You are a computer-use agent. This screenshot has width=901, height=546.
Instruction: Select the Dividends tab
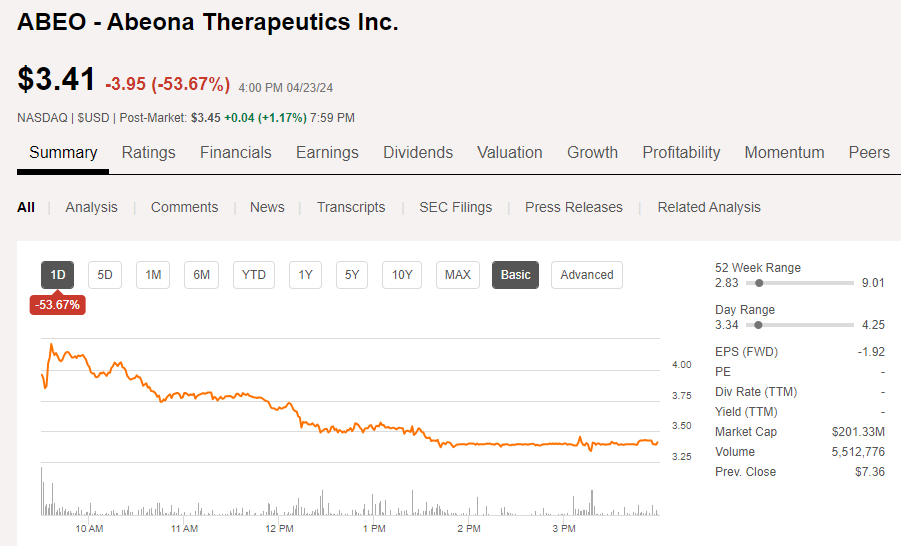(x=417, y=152)
